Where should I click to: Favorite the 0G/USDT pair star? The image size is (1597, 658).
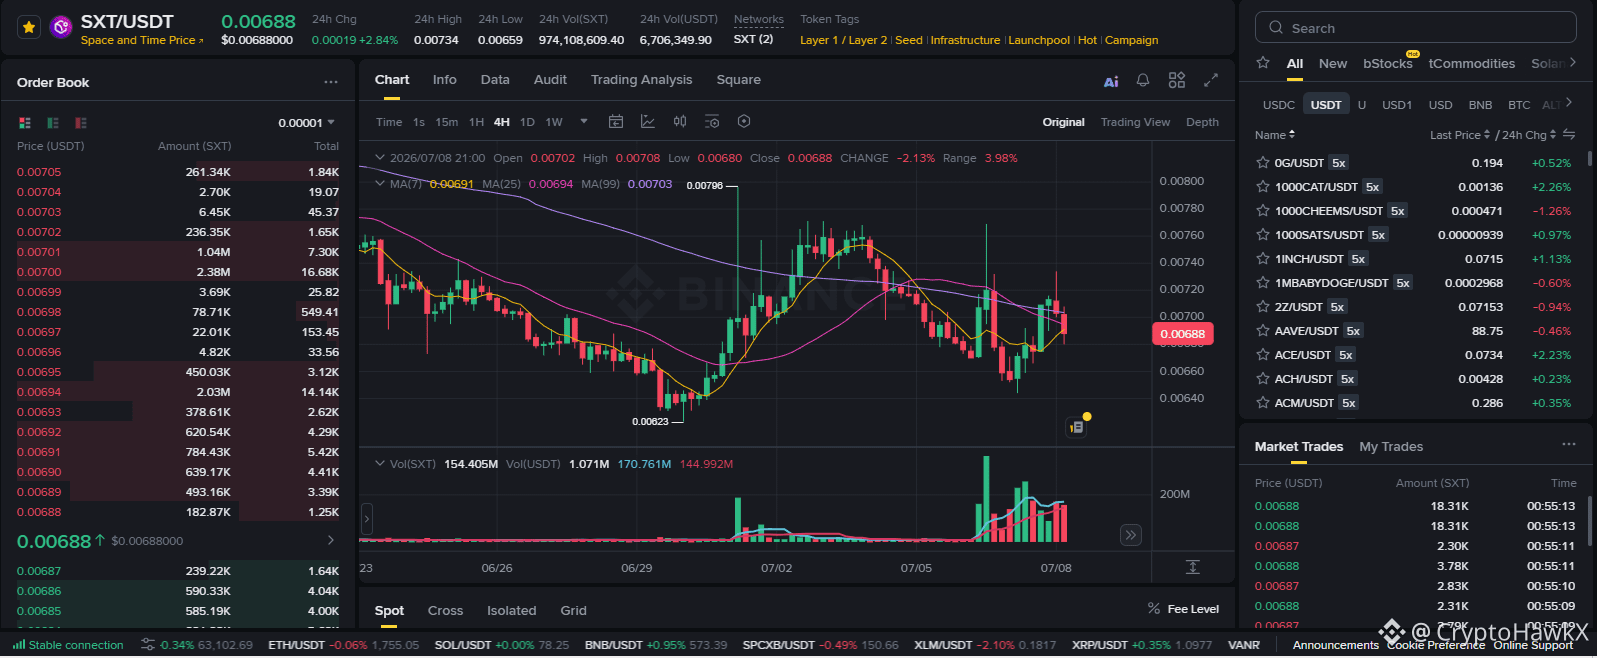click(1263, 163)
